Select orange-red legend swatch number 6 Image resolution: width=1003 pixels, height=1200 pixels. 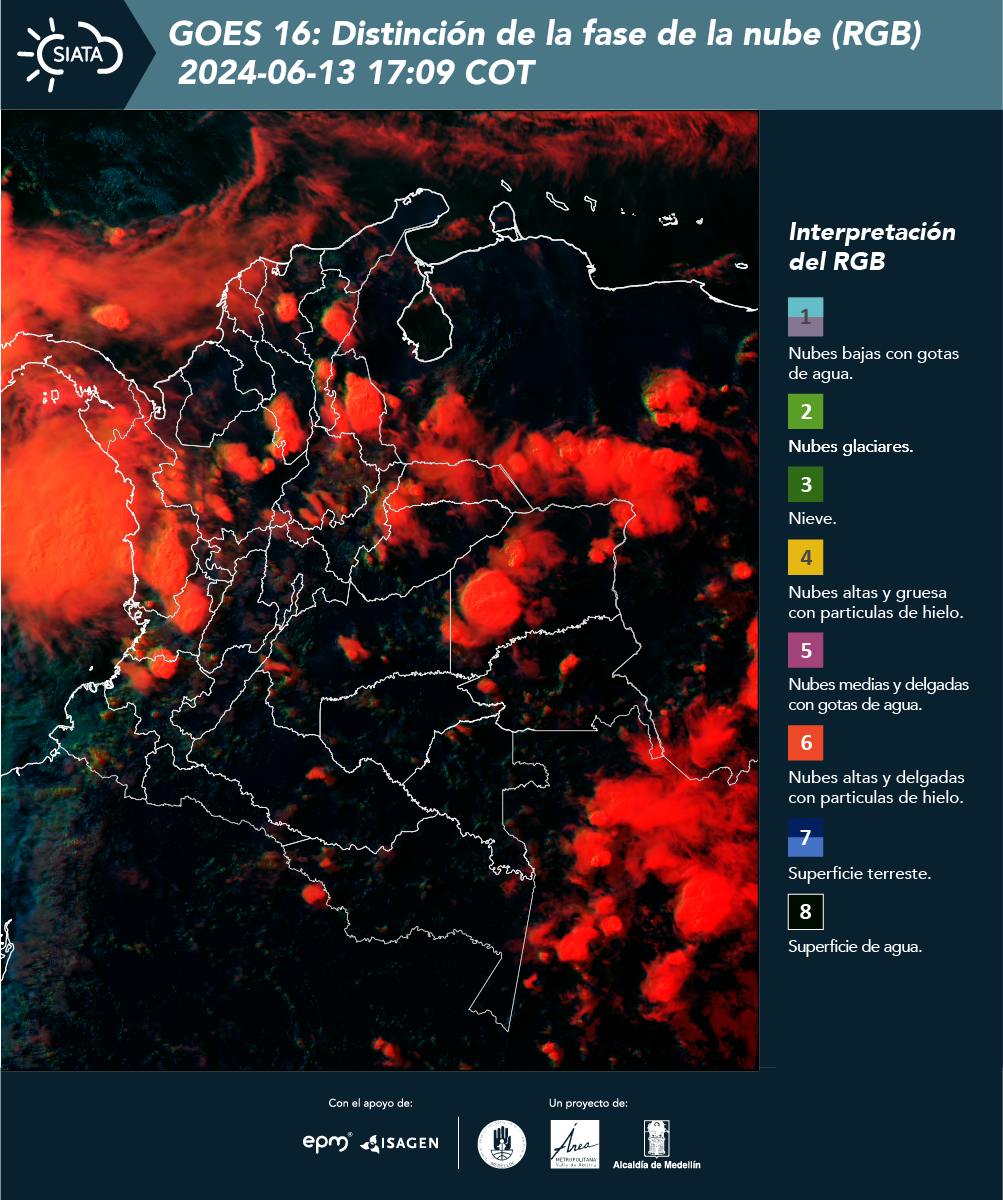pos(805,743)
